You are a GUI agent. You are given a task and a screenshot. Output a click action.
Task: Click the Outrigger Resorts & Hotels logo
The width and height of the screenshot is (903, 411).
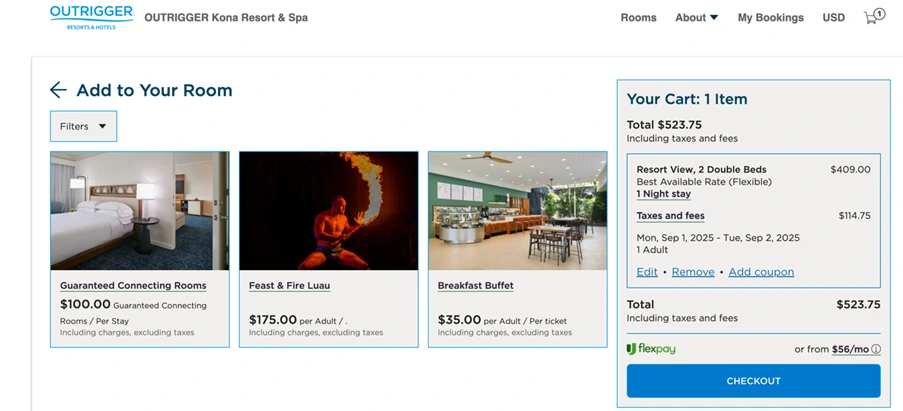[90, 17]
